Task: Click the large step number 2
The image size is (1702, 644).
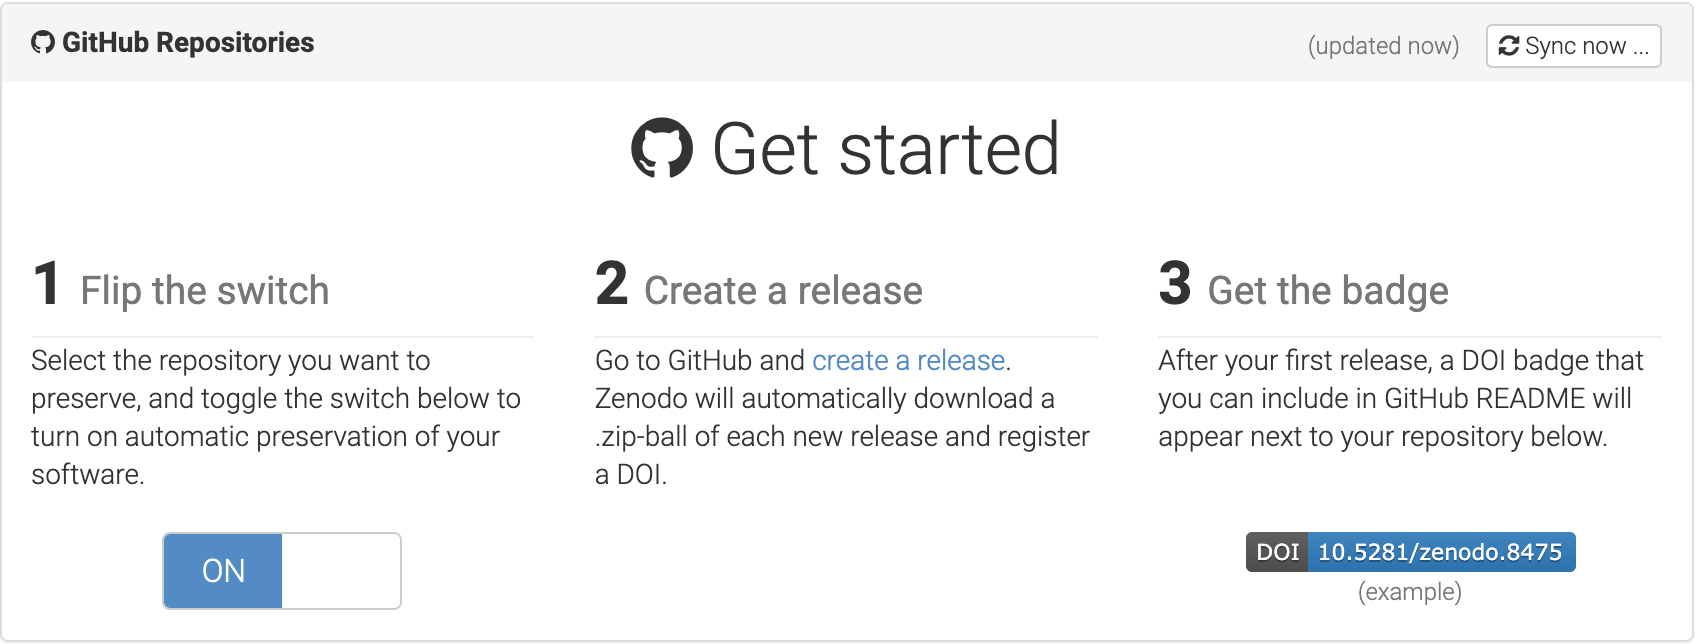Action: click(612, 284)
